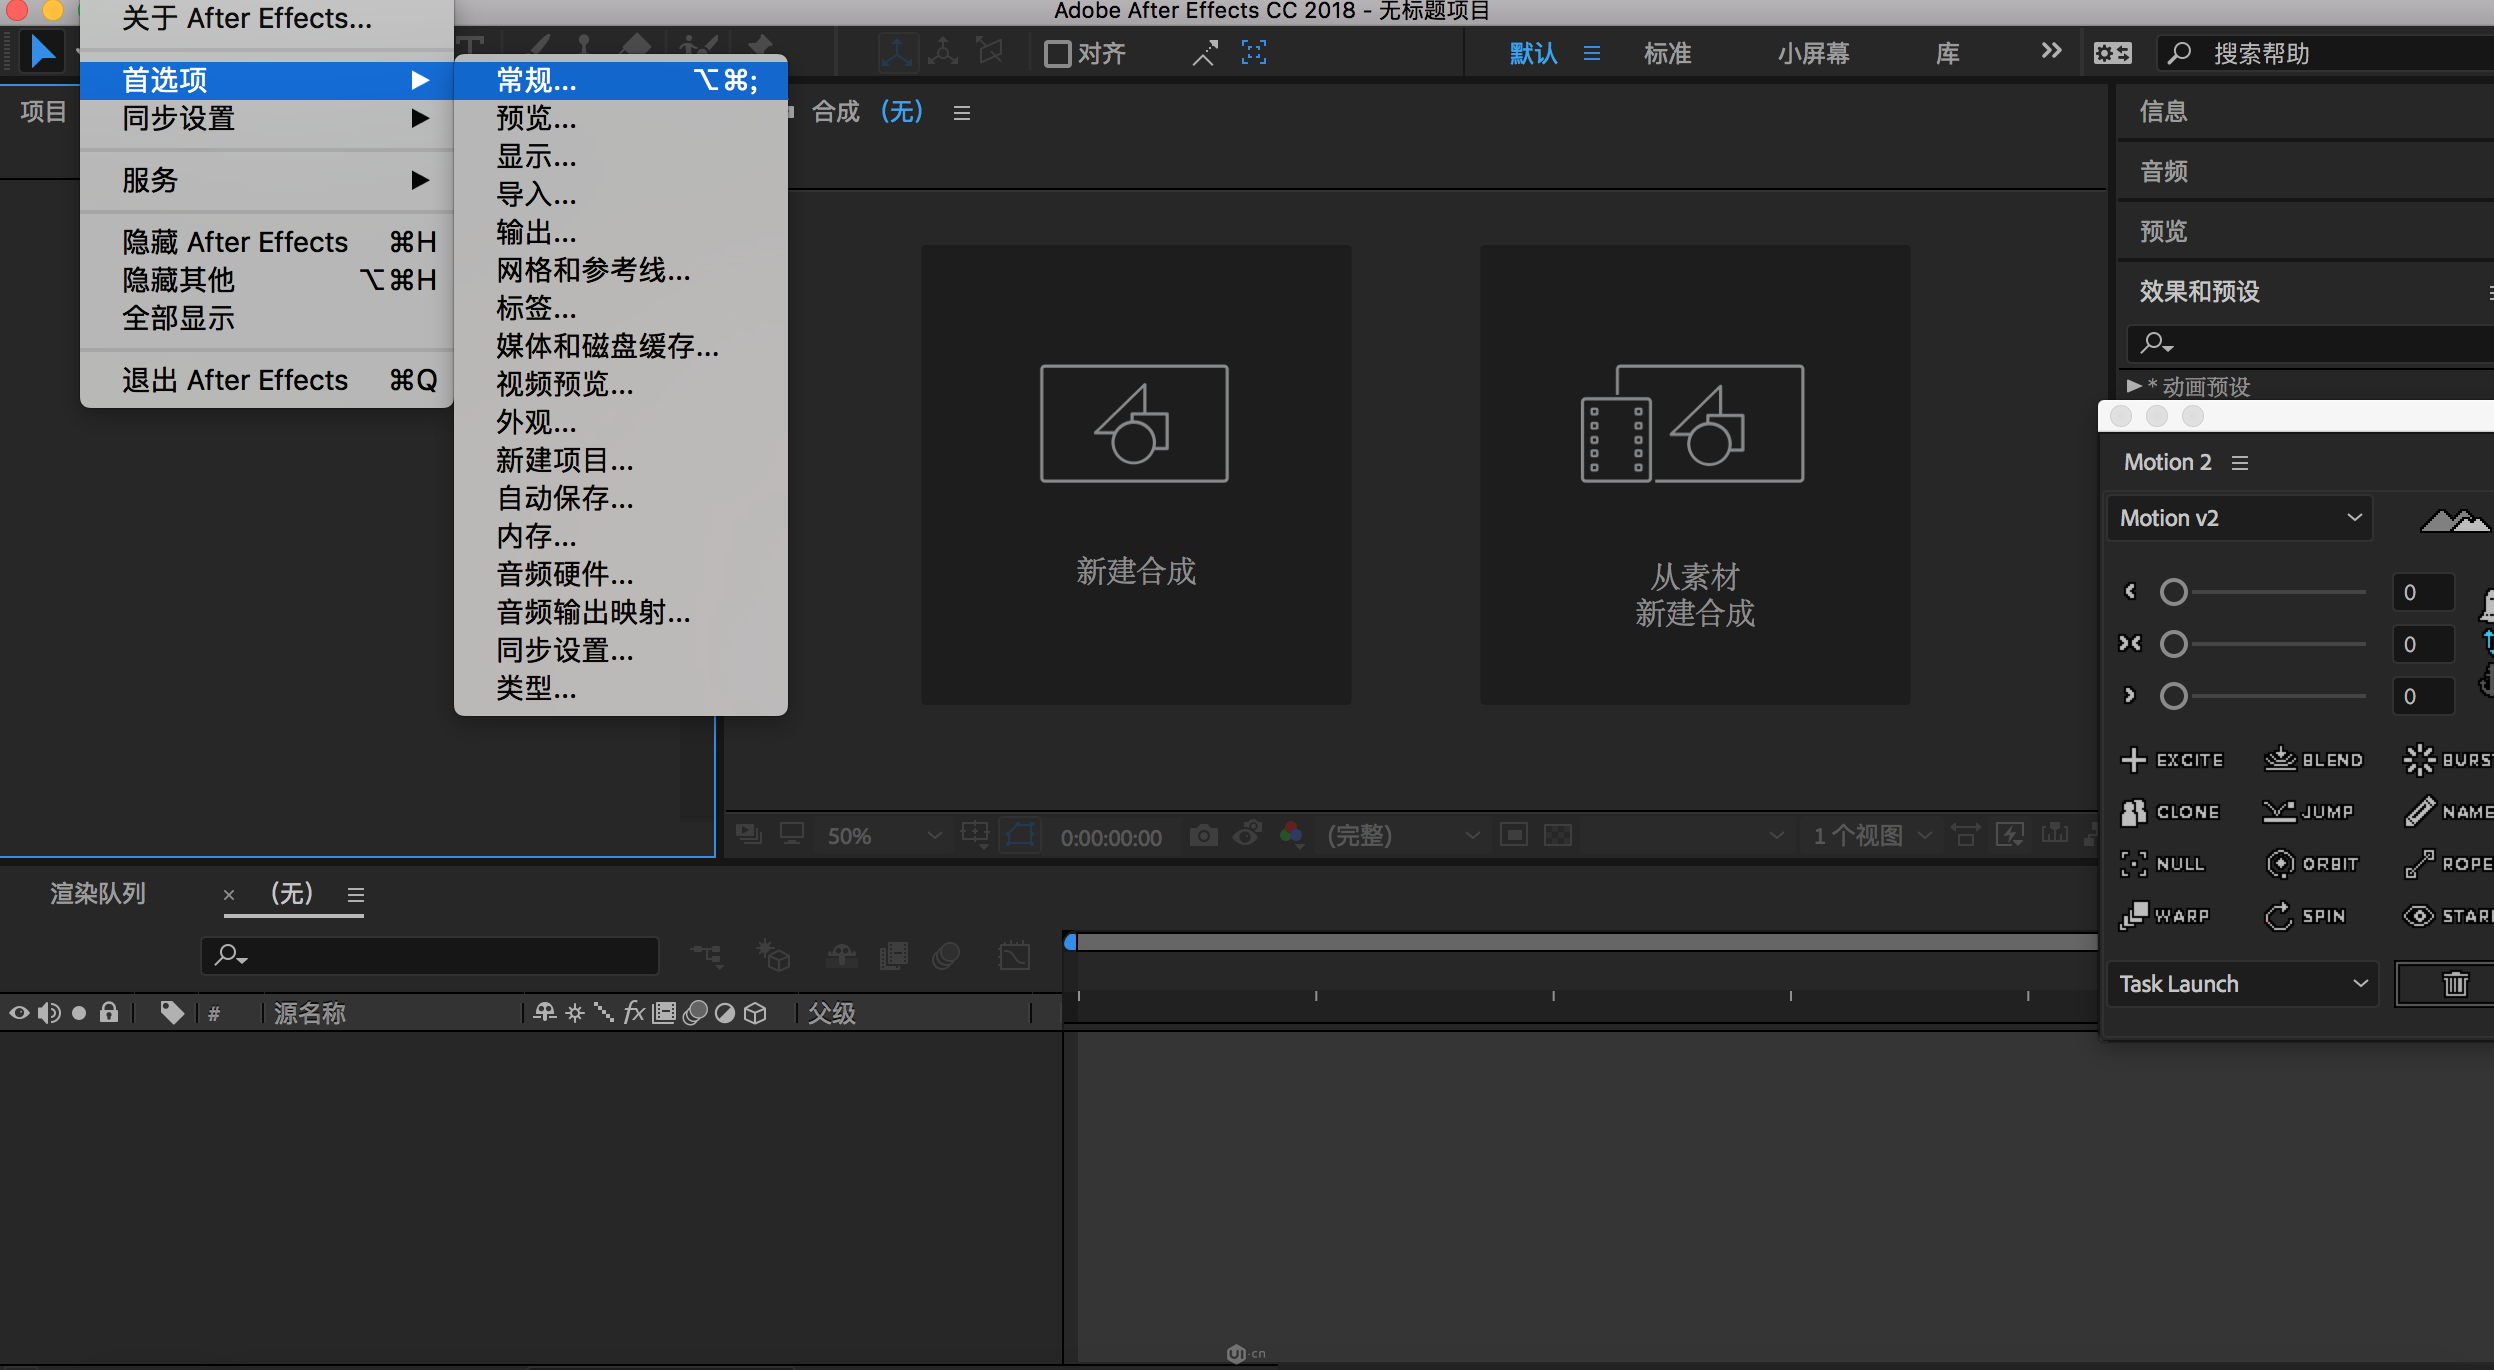Open the Task Launch dropdown
This screenshot has height=1370, width=2494.
(2242, 984)
